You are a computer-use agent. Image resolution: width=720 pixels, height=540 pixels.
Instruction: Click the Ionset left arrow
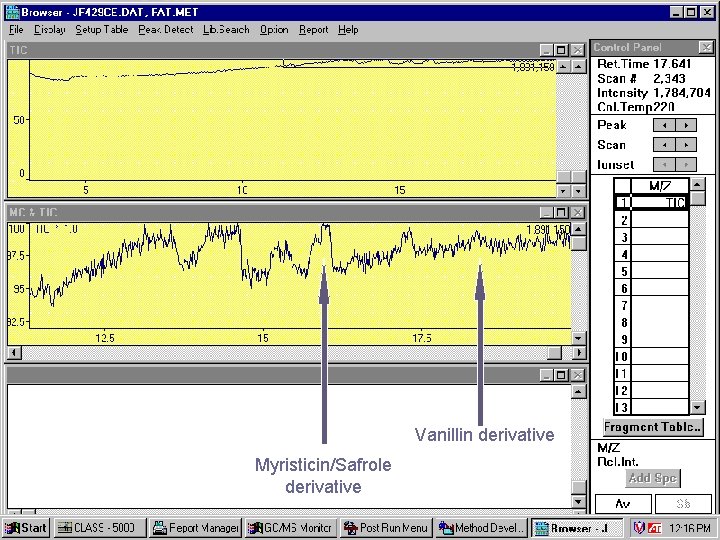point(664,164)
